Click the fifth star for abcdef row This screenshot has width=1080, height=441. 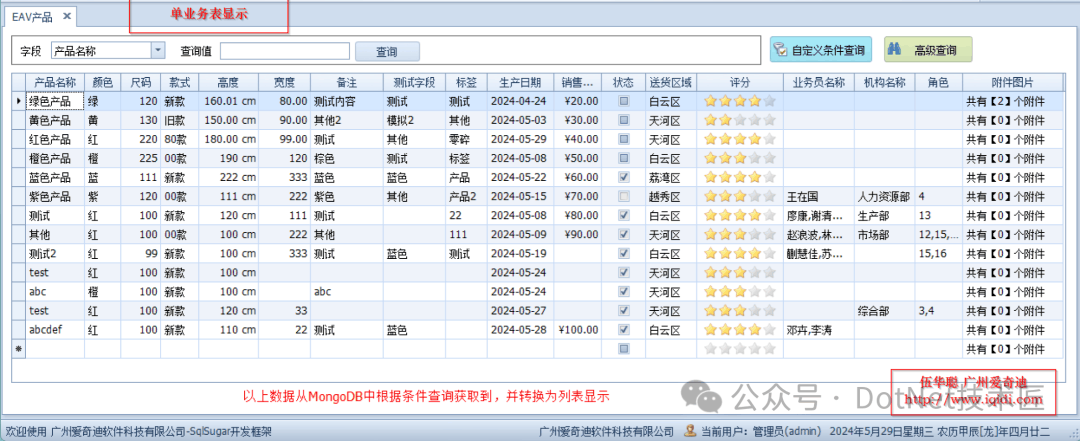[769, 329]
